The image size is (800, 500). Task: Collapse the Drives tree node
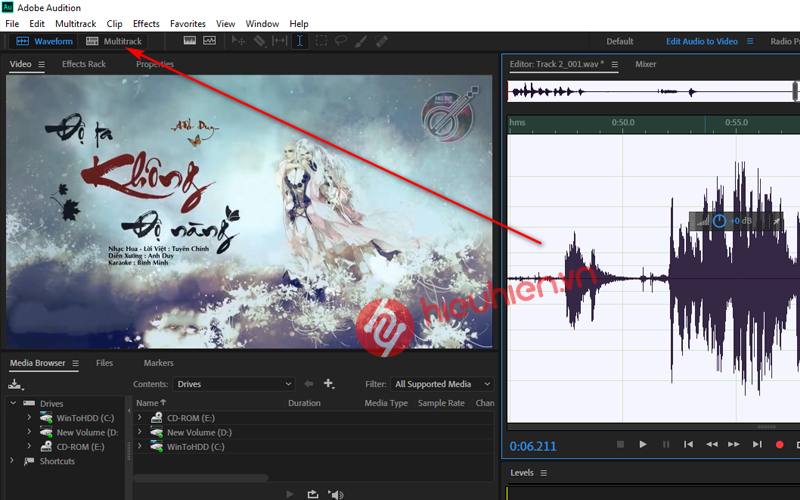13,403
